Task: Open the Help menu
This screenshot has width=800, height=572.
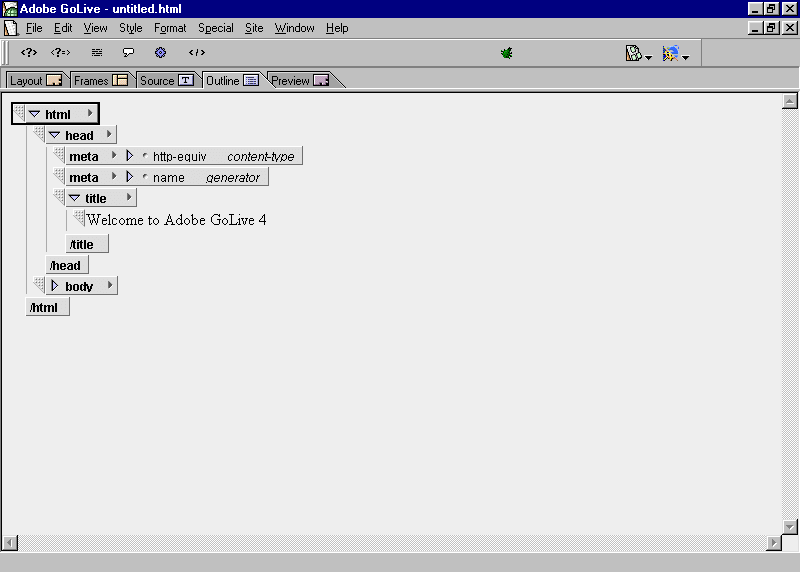Action: (x=337, y=28)
